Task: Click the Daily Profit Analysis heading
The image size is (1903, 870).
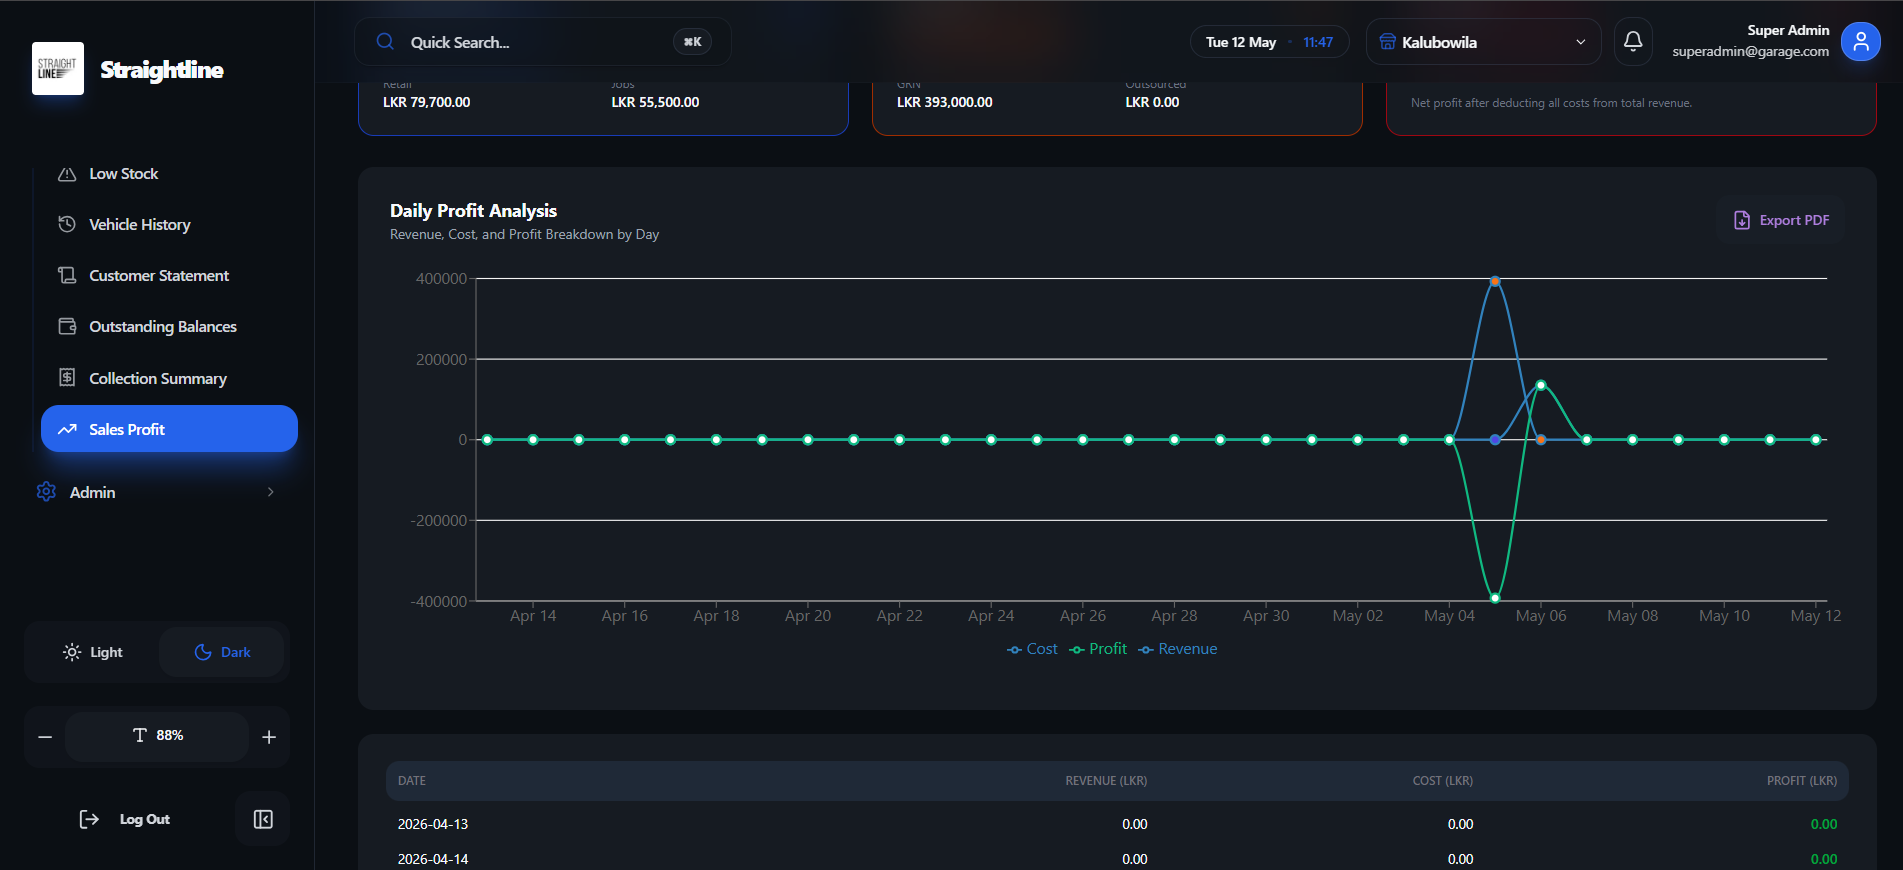Action: (x=473, y=210)
